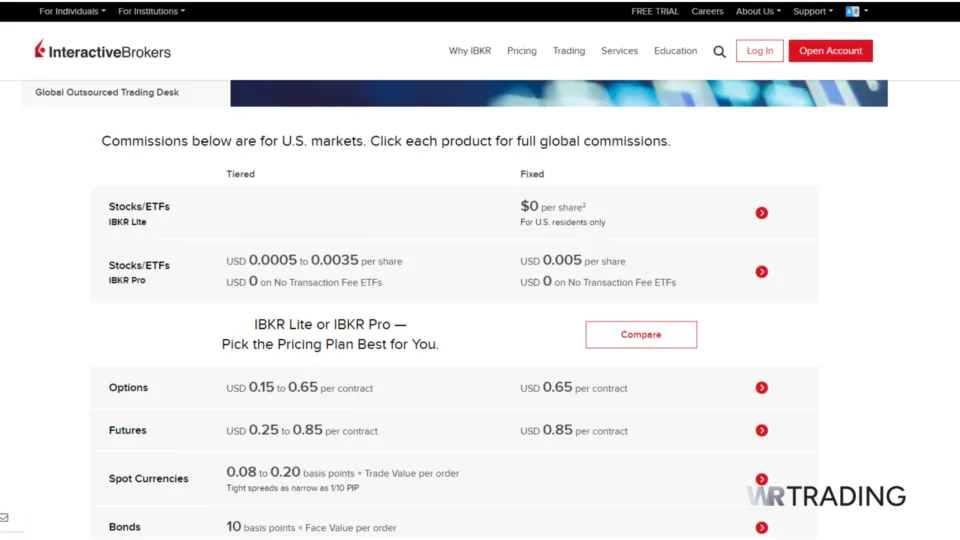
Task: Click red arrow in Futures row
Action: (762, 431)
